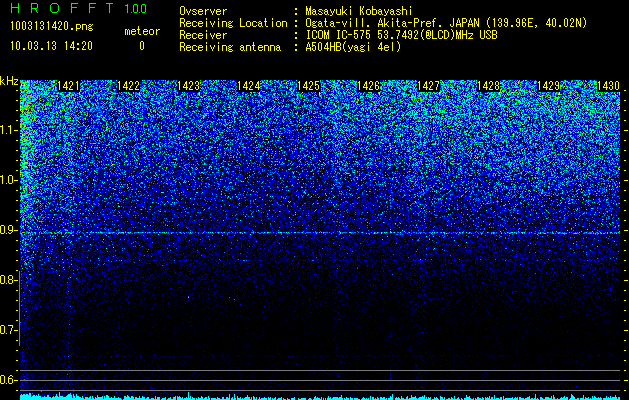This screenshot has height=400, width=629.
Task: Click the 1426 time marker
Action: [x=369, y=86]
